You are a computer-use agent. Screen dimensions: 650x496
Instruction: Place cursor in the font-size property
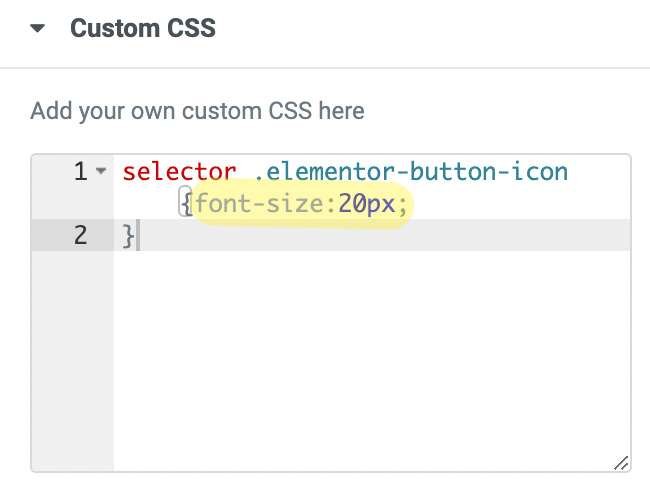pyautogui.click(x=260, y=203)
